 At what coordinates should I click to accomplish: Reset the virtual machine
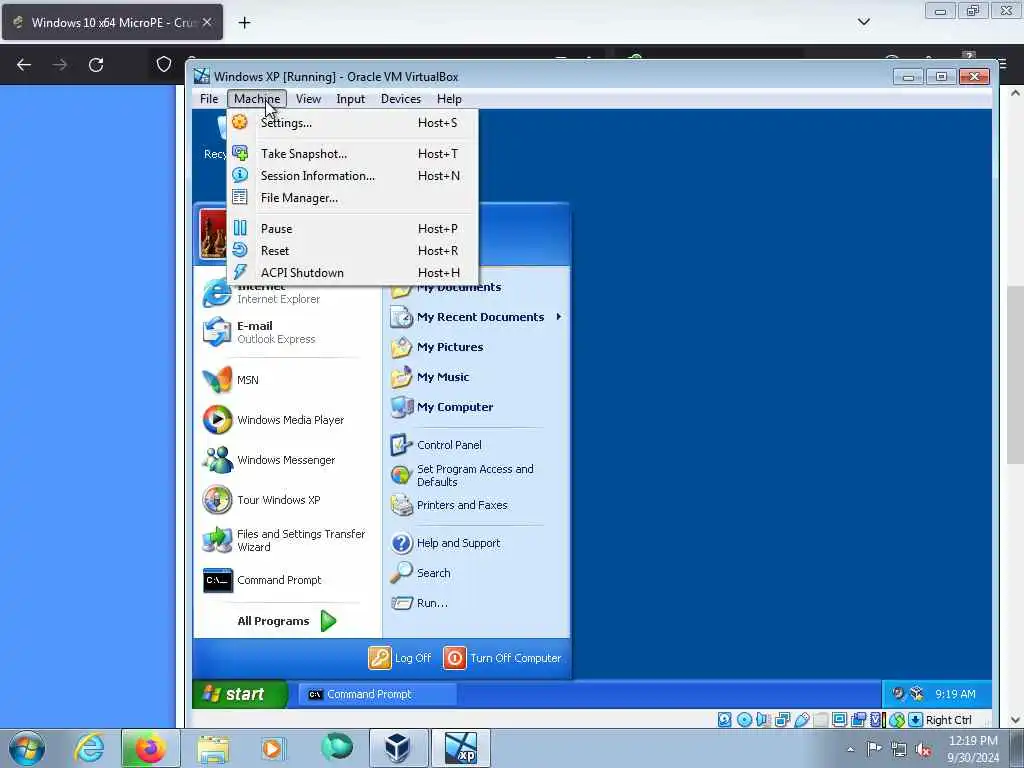pyautogui.click(x=353, y=251)
